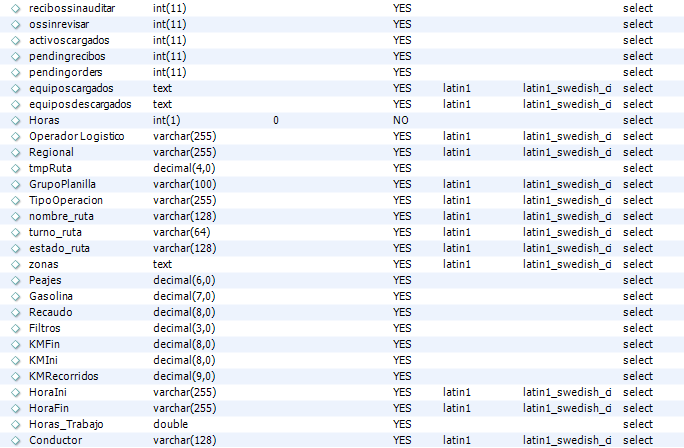Click the turno_ruta column name
The width and height of the screenshot is (684, 448).
(55, 233)
